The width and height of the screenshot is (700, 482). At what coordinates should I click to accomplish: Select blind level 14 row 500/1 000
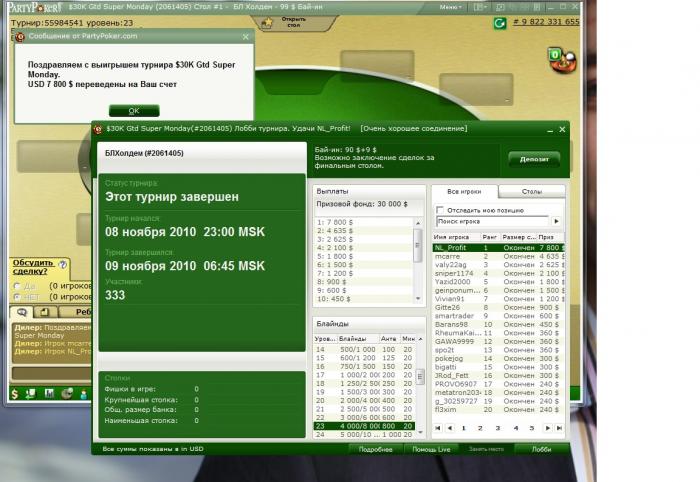click(x=364, y=349)
